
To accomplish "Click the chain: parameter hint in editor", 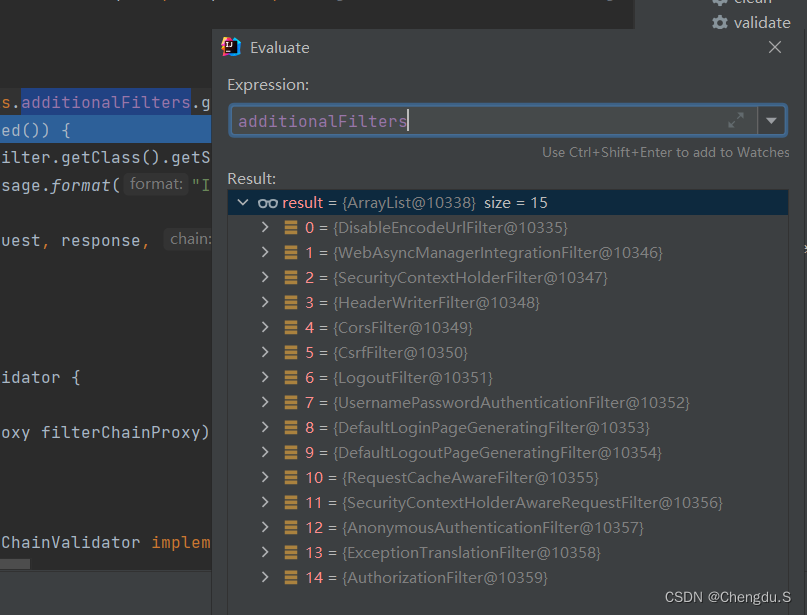I will (189, 239).
